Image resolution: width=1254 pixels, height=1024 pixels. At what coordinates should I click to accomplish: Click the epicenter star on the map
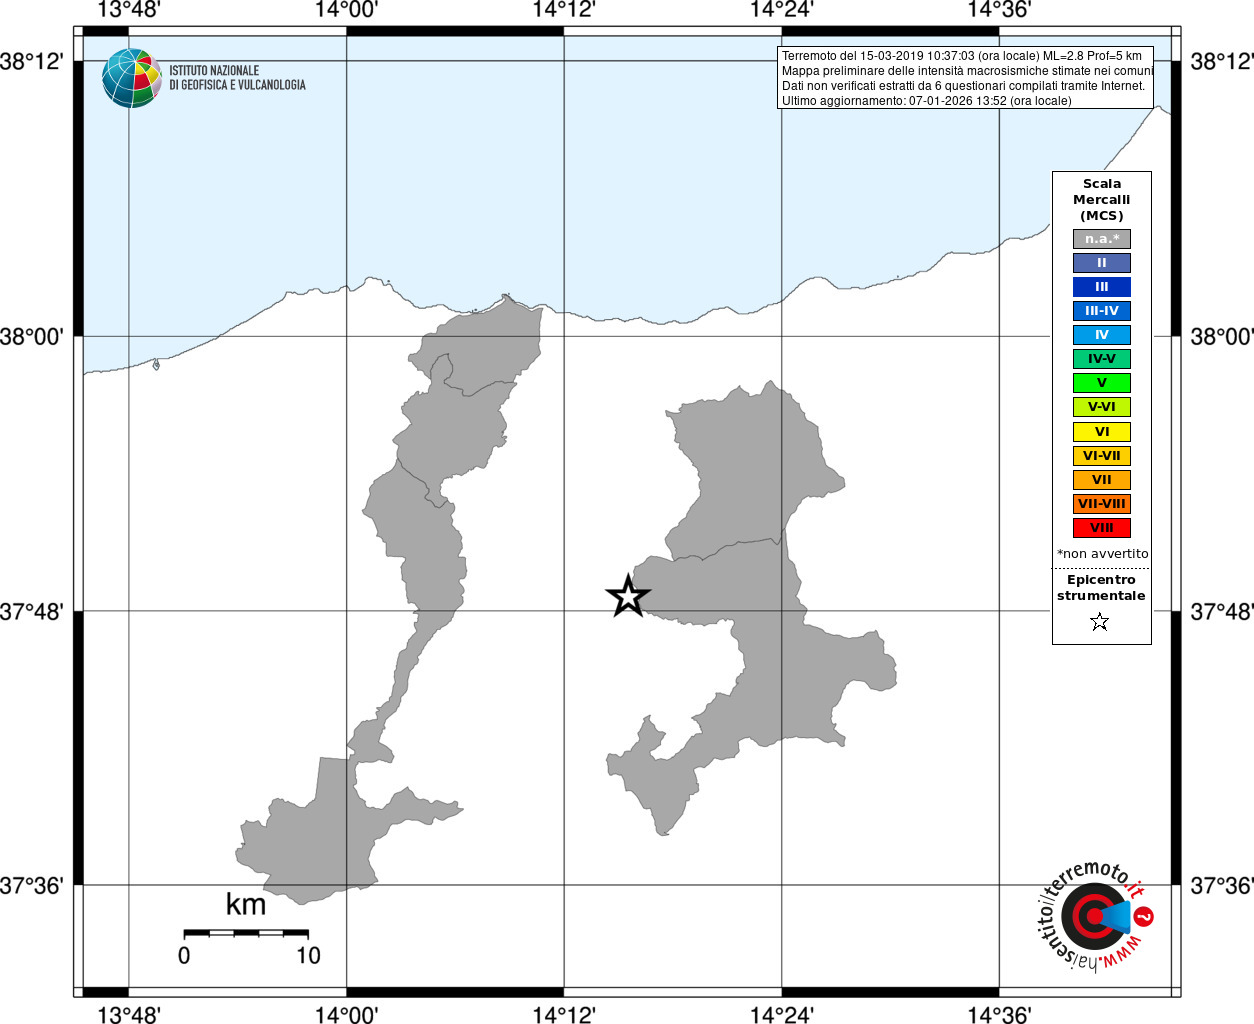[x=628, y=596]
